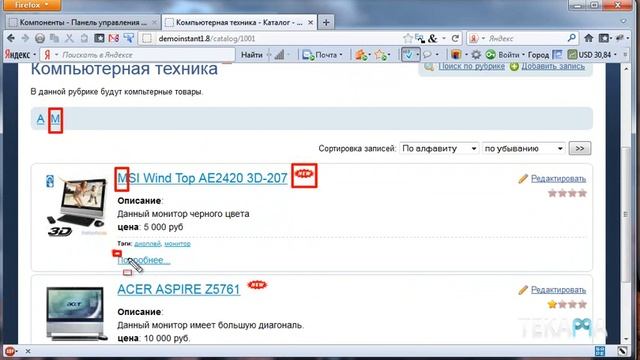Open the дисплей tag link

pyautogui.click(x=147, y=244)
